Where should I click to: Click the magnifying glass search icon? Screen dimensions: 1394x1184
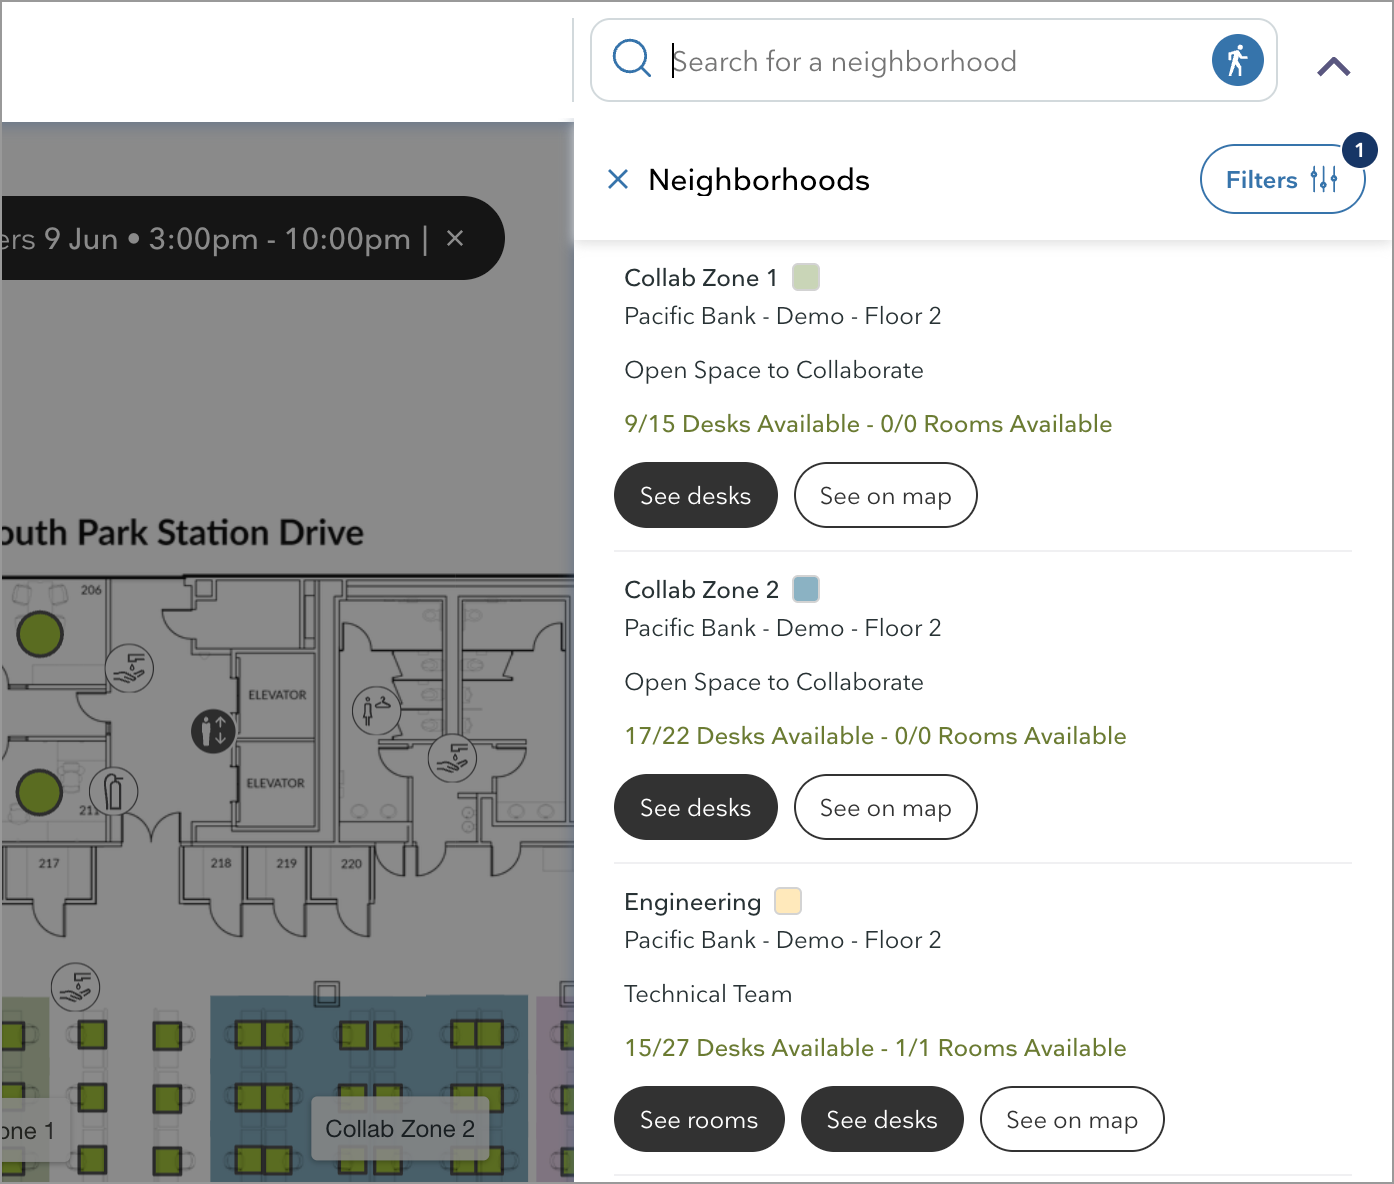click(631, 59)
